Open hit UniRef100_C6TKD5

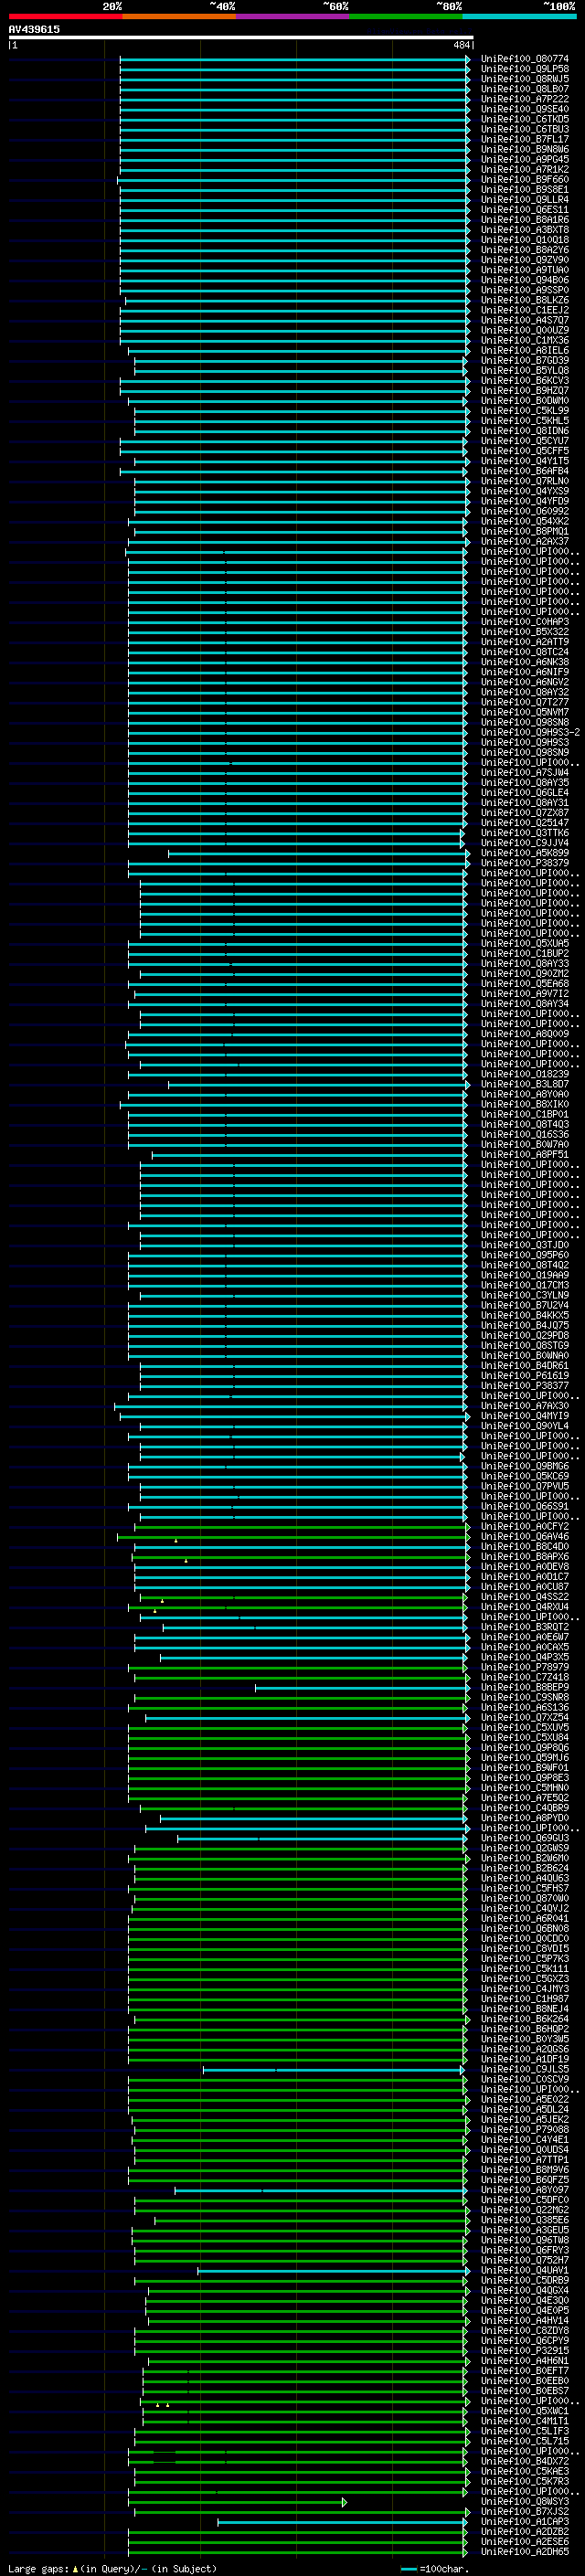point(524,119)
